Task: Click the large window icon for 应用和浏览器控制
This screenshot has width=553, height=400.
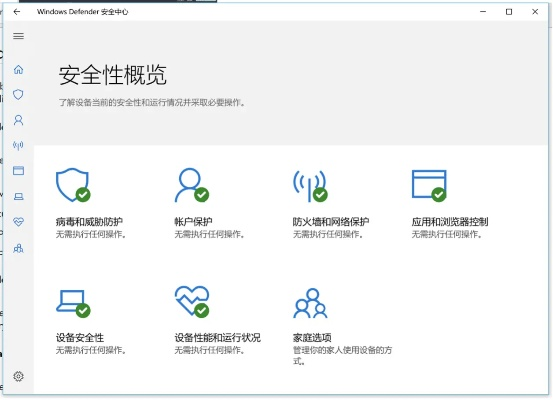Action: [429, 186]
